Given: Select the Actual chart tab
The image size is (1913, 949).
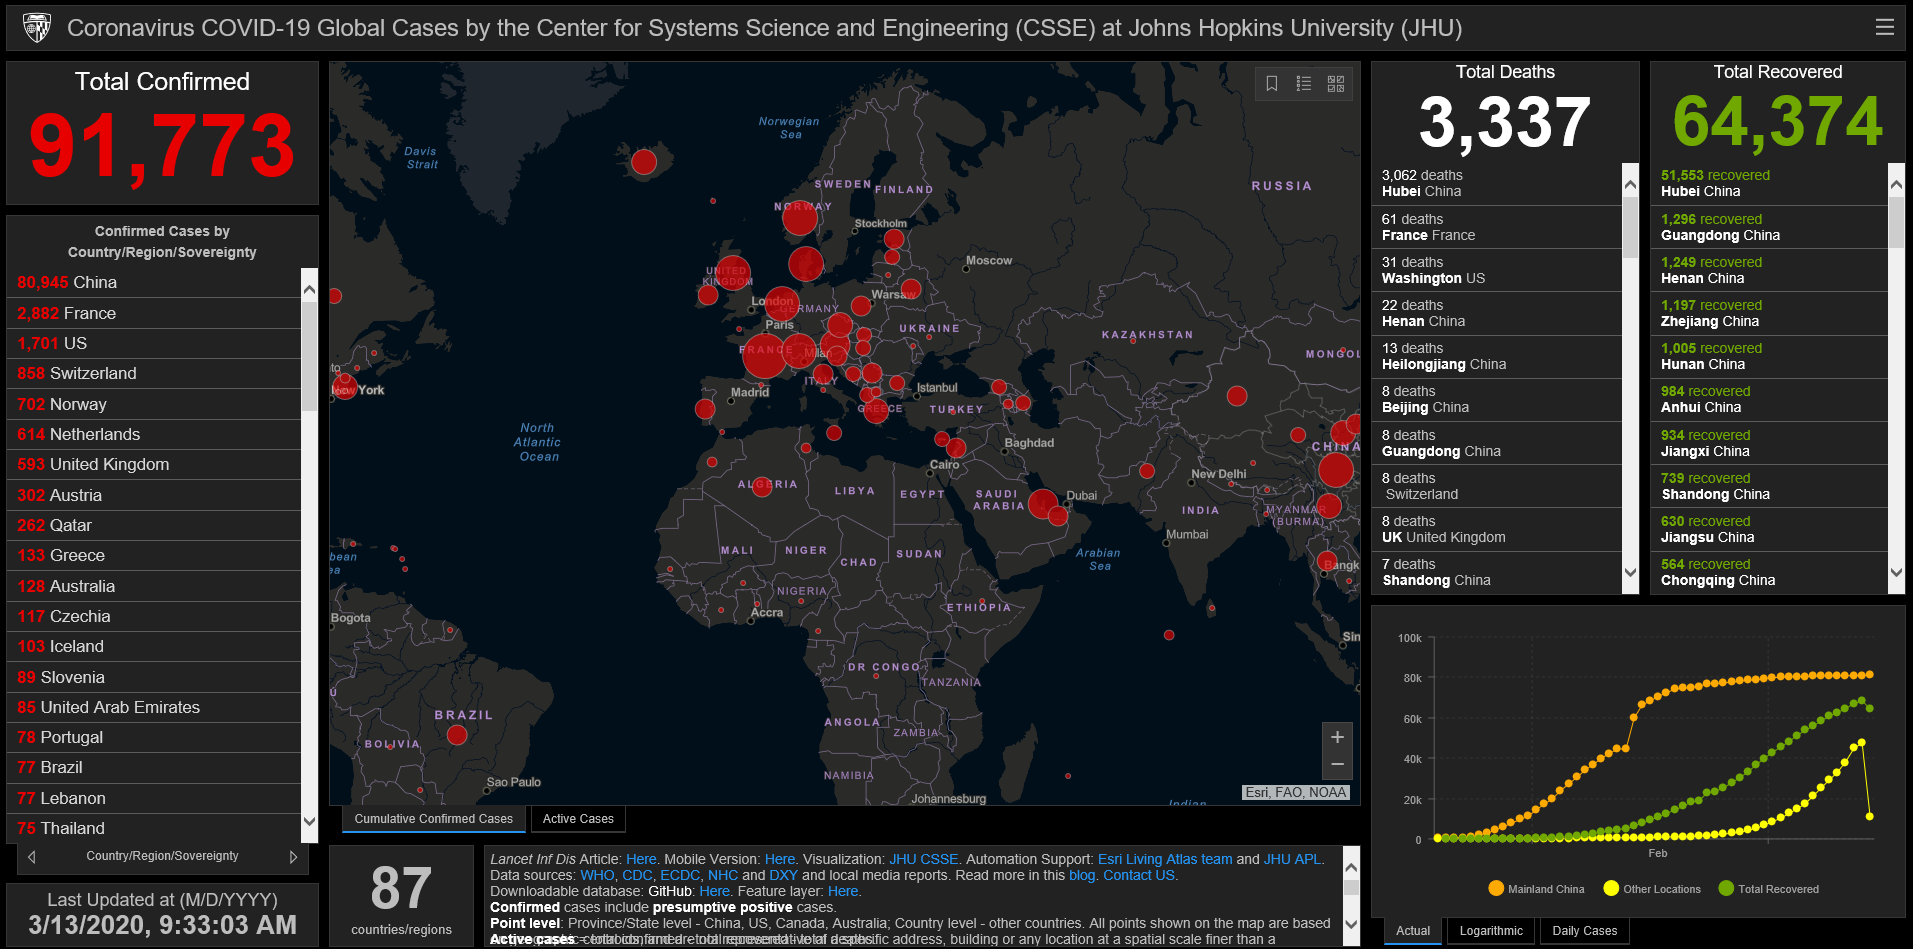Looking at the screenshot, I should point(1413,931).
